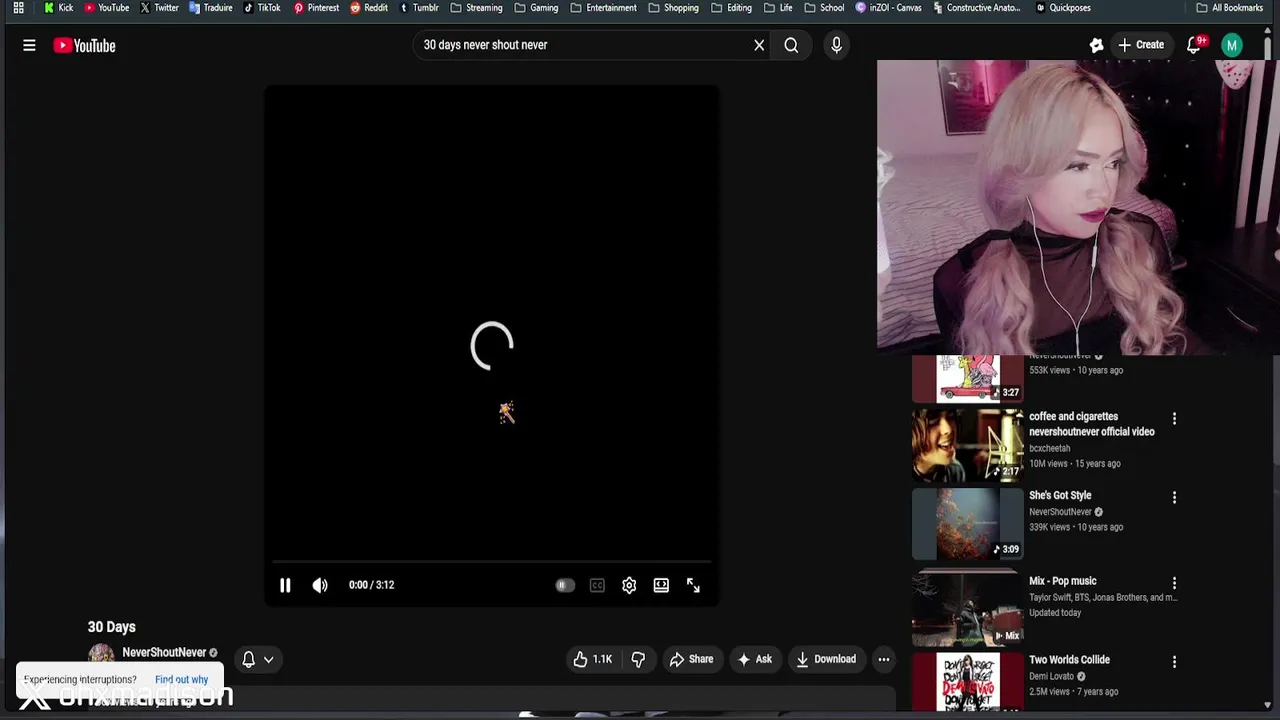Image resolution: width=1280 pixels, height=720 pixels.
Task: Switch to theater mode
Action: click(x=661, y=585)
